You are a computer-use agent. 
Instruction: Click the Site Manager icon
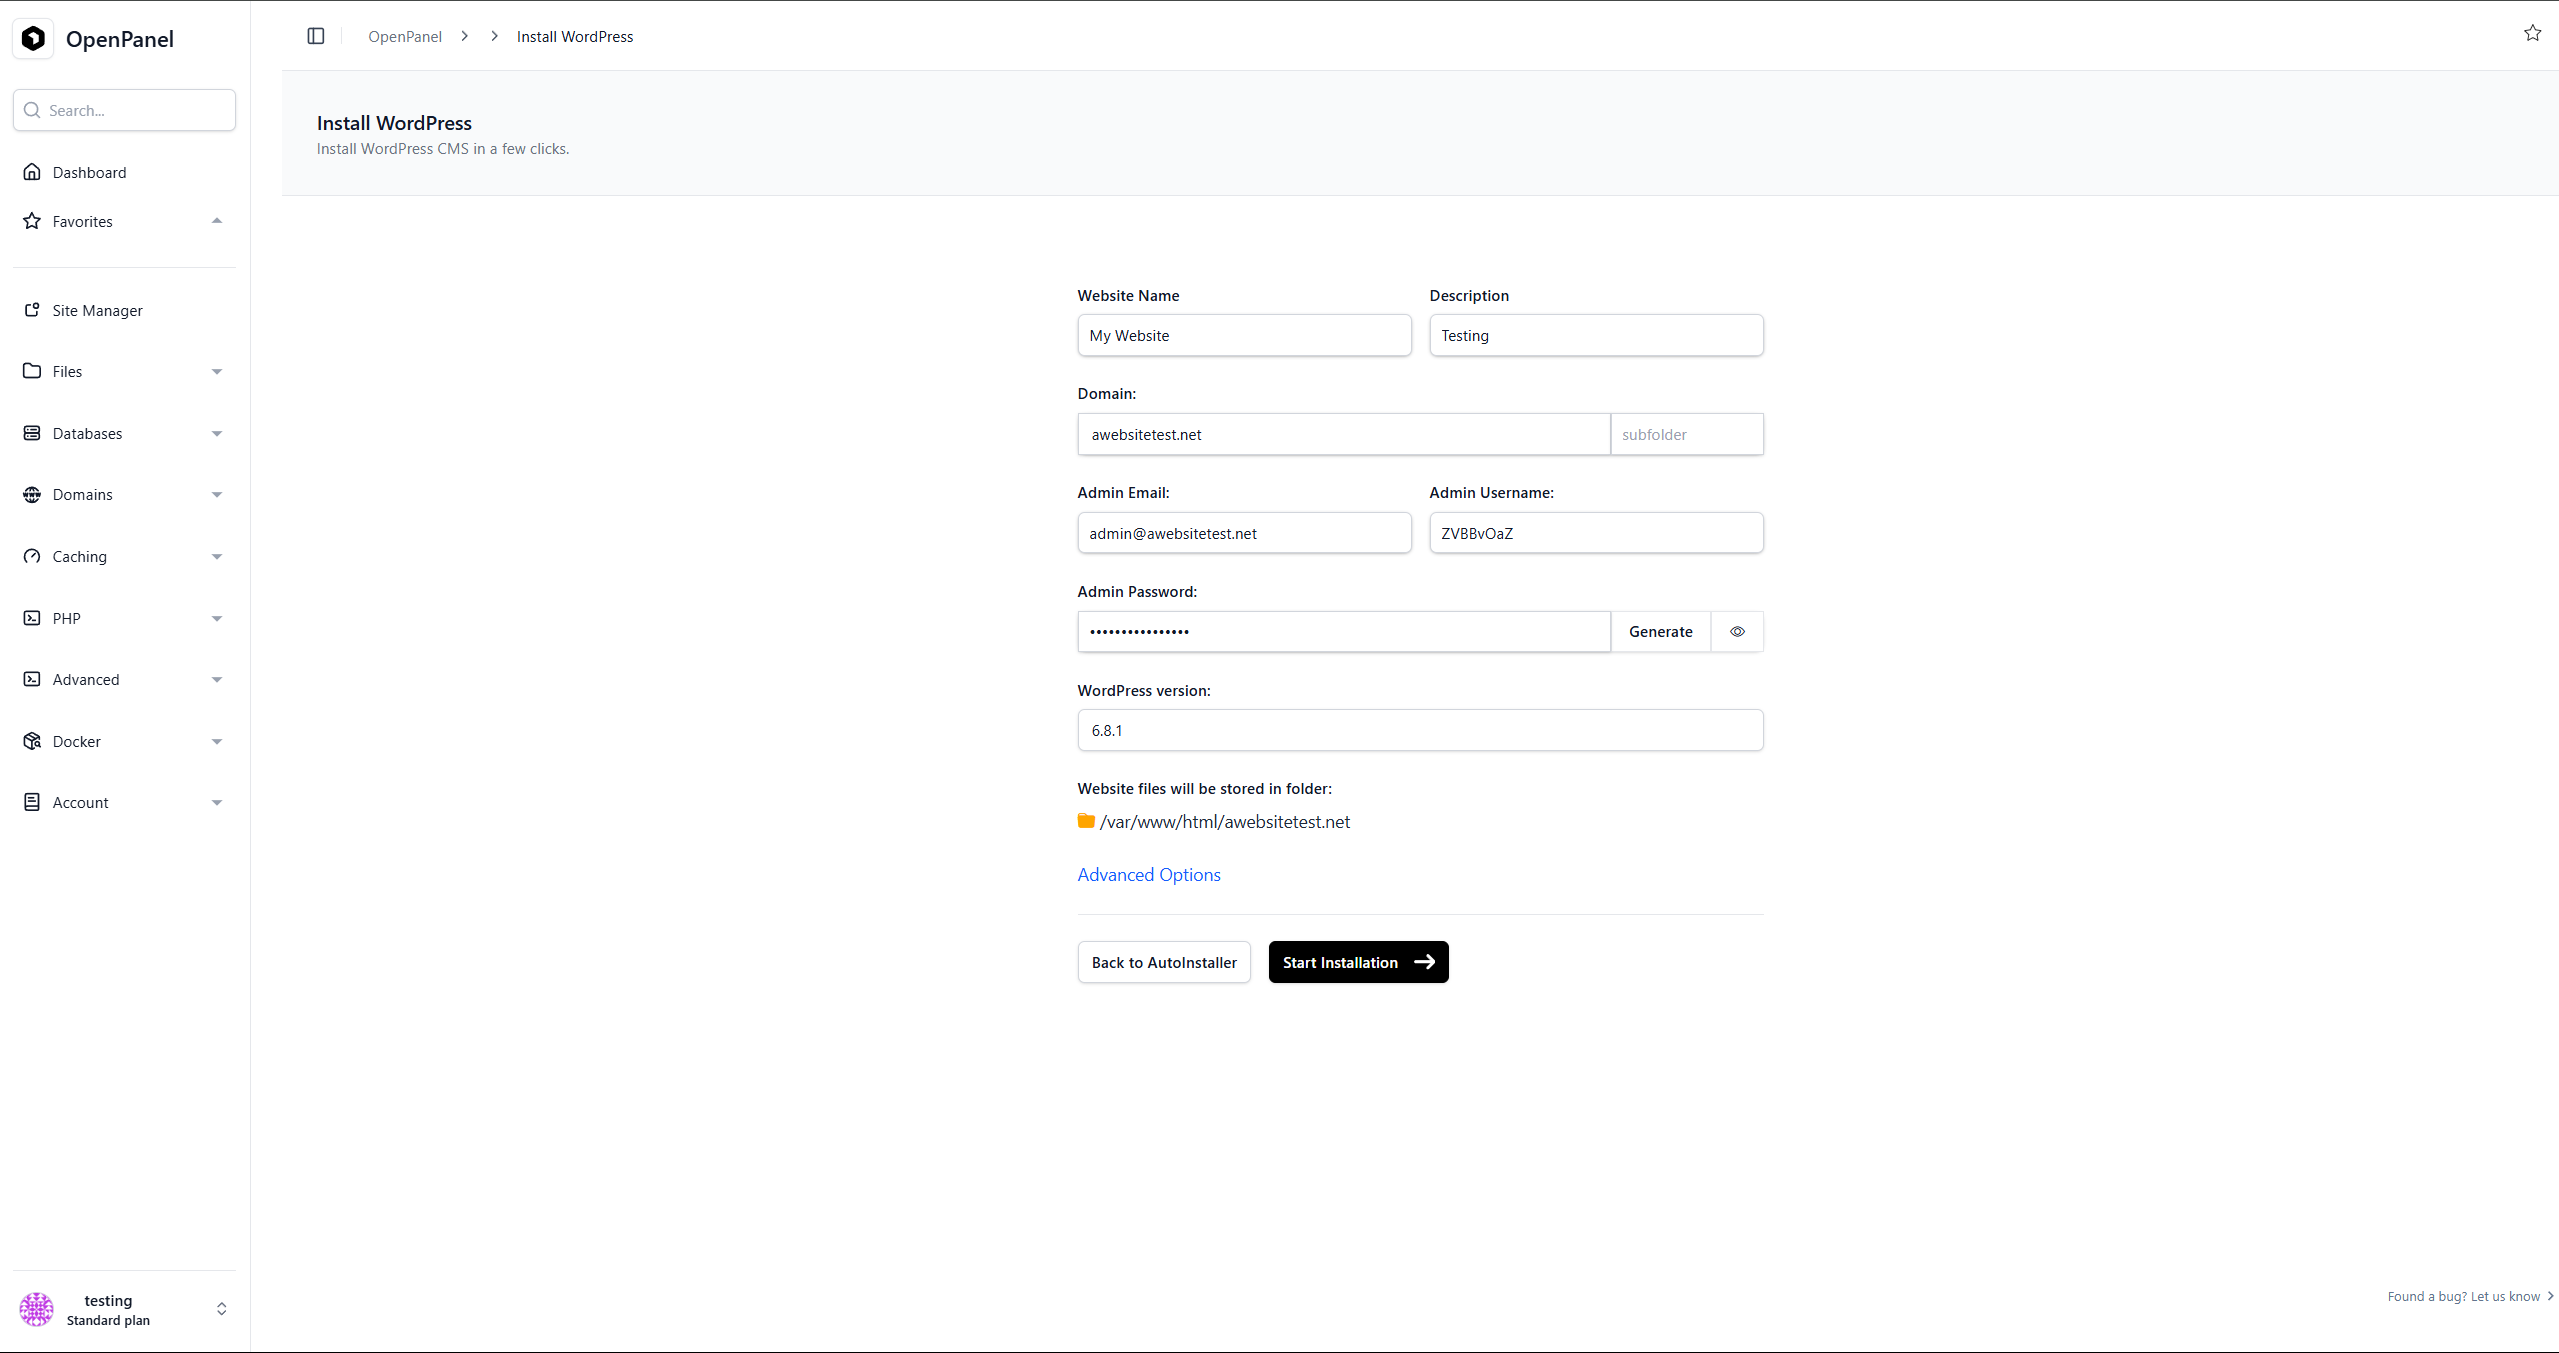32,310
